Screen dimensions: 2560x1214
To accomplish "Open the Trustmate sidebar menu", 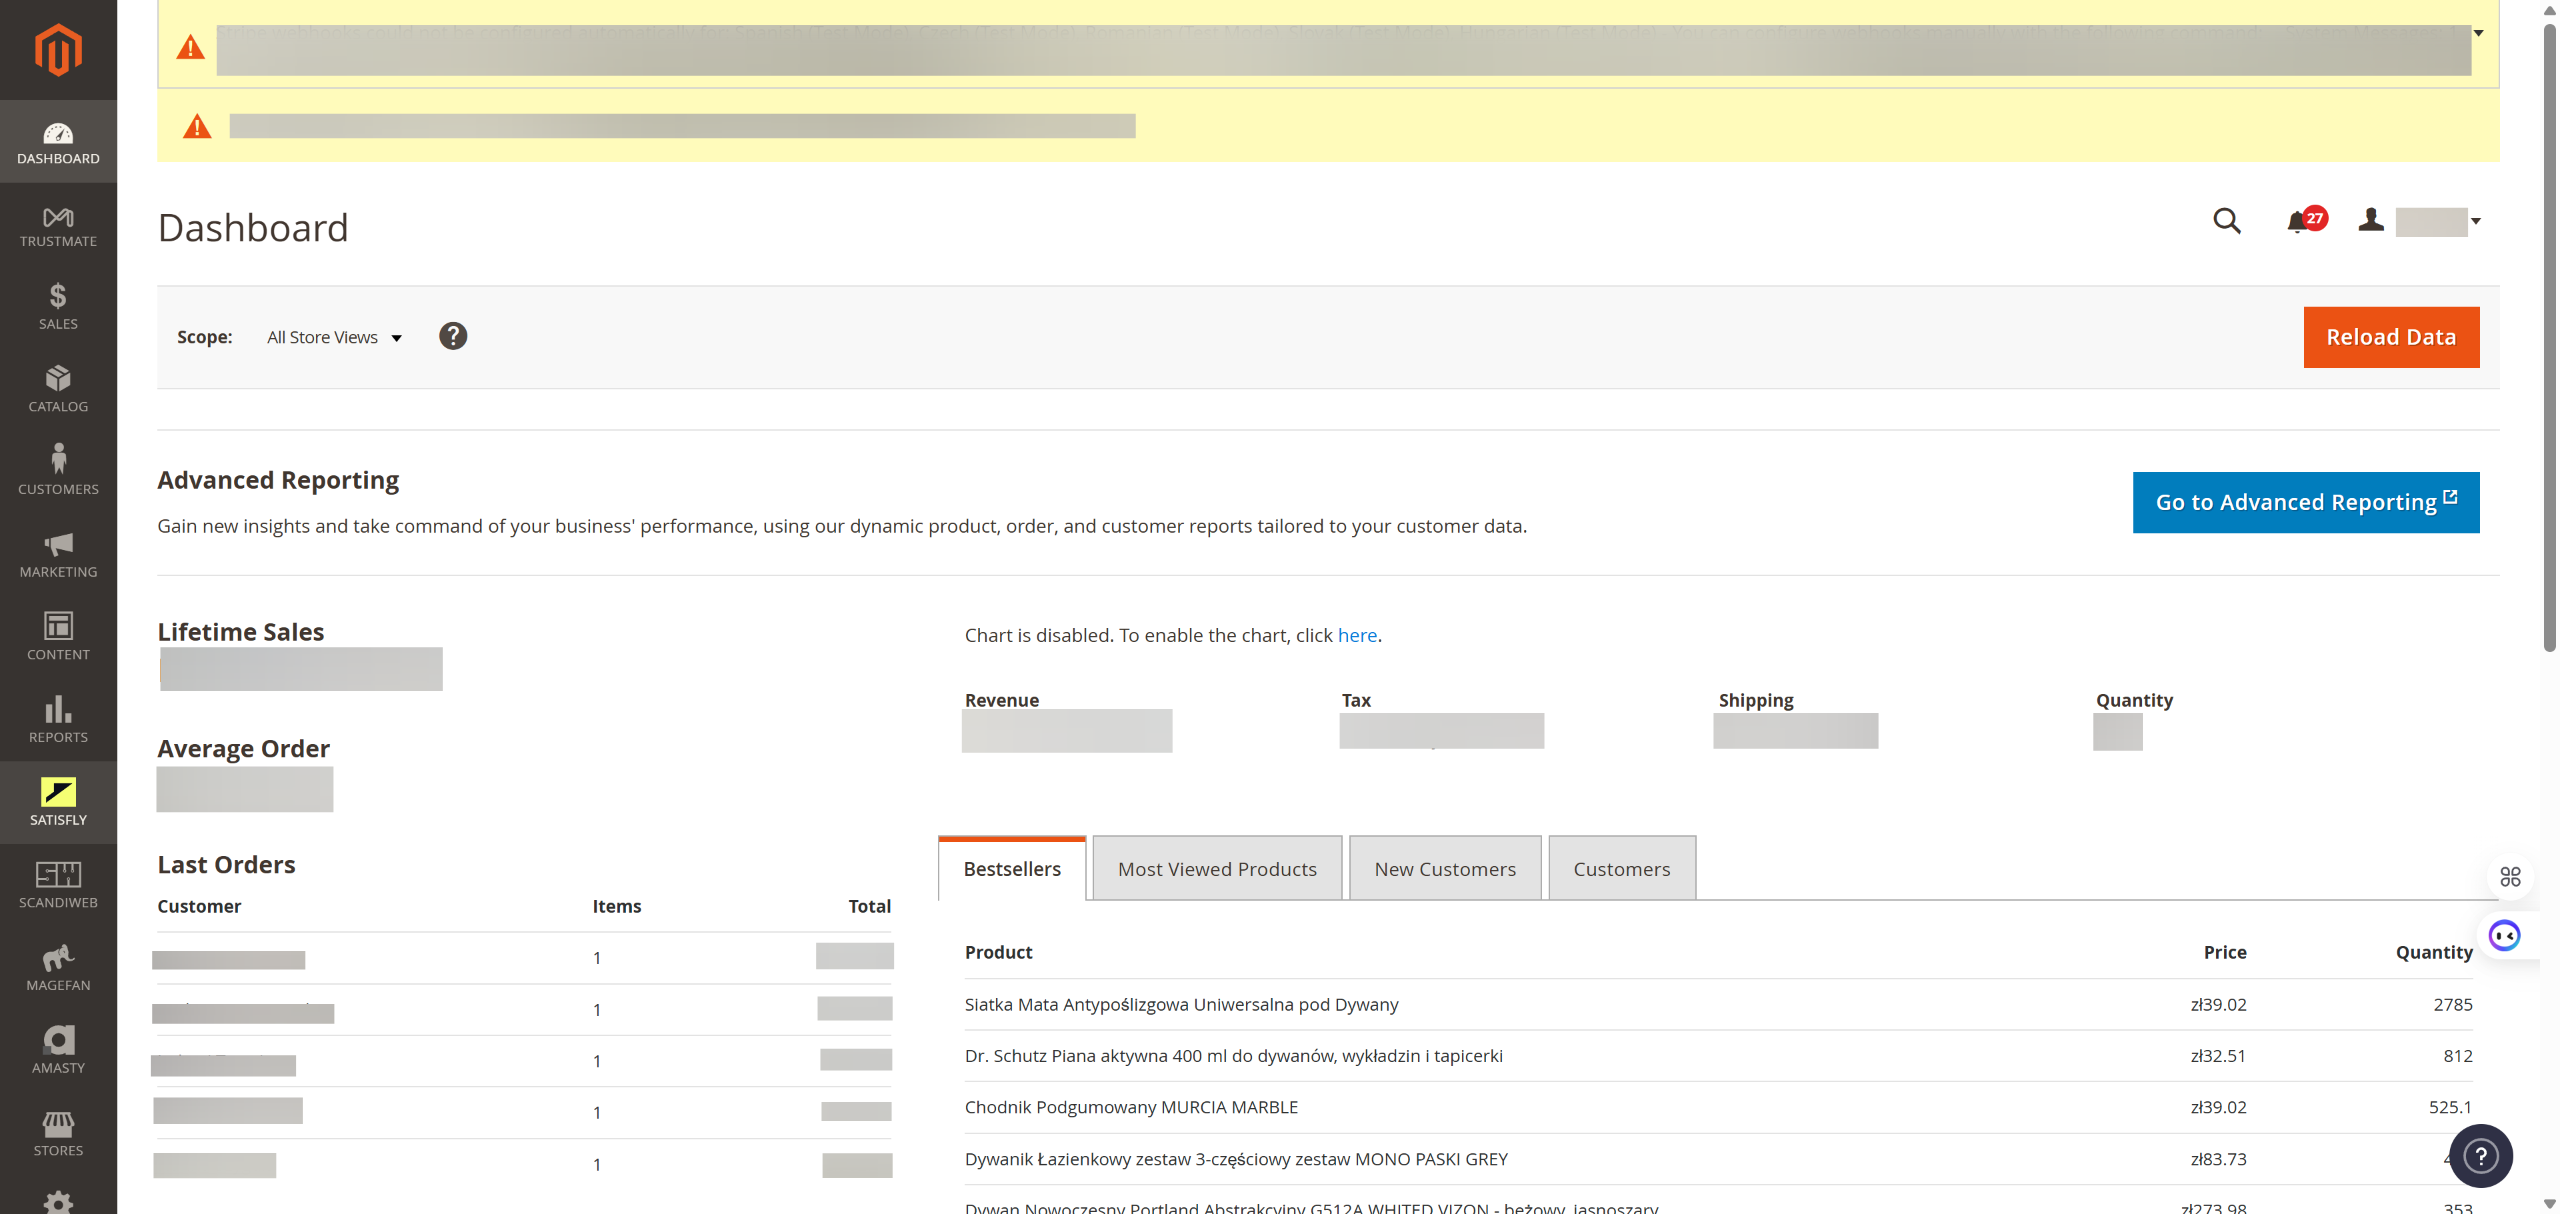I will point(58,226).
